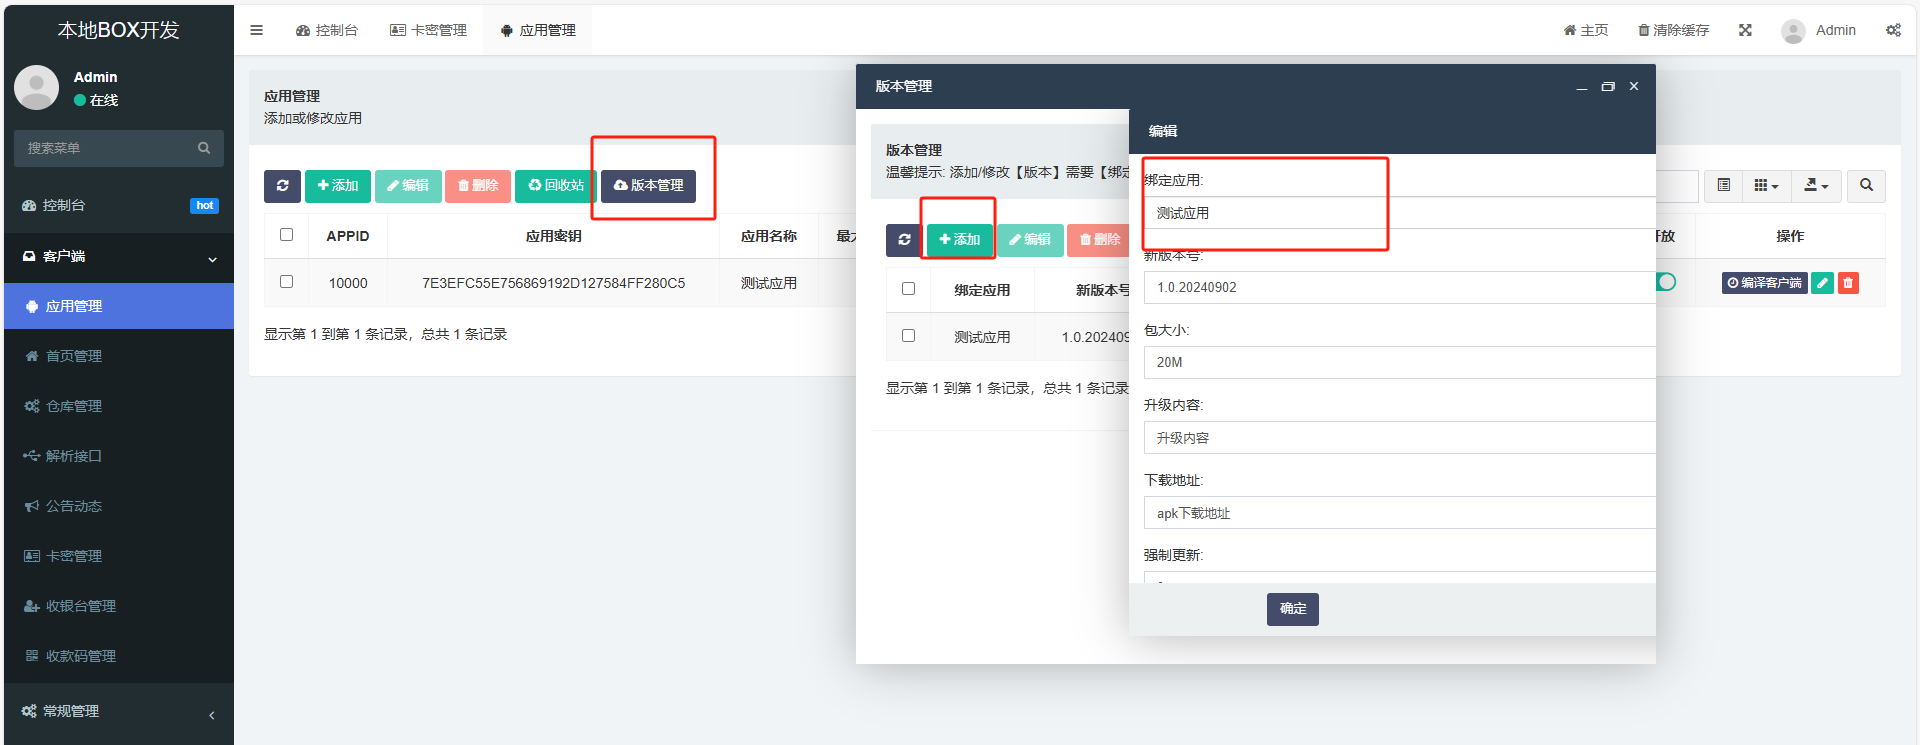Click the table search magnifier button

pyautogui.click(x=1866, y=186)
